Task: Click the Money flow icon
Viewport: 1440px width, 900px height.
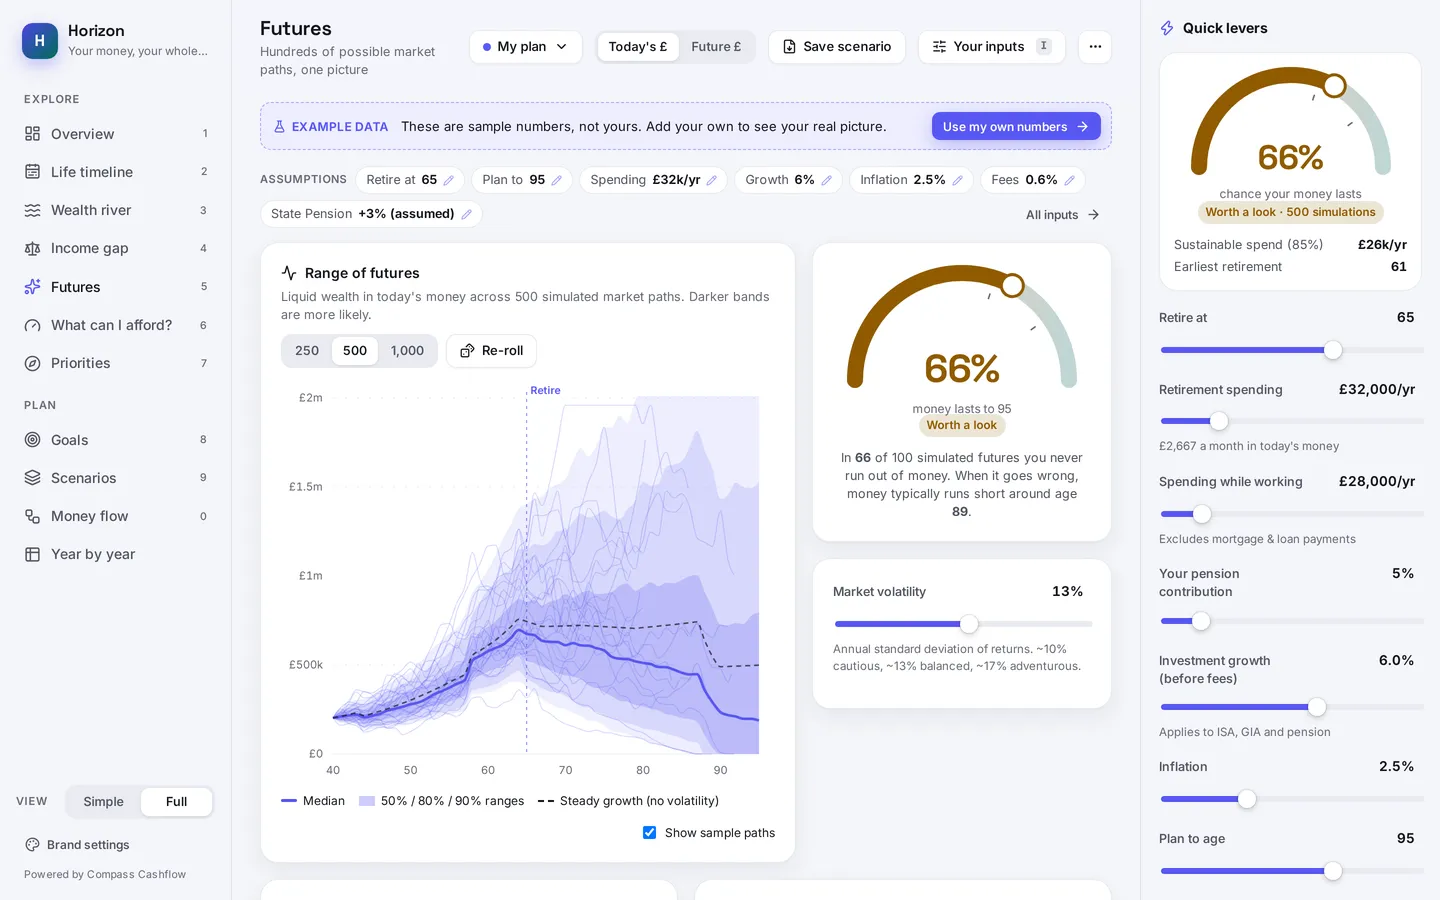Action: tap(33, 516)
